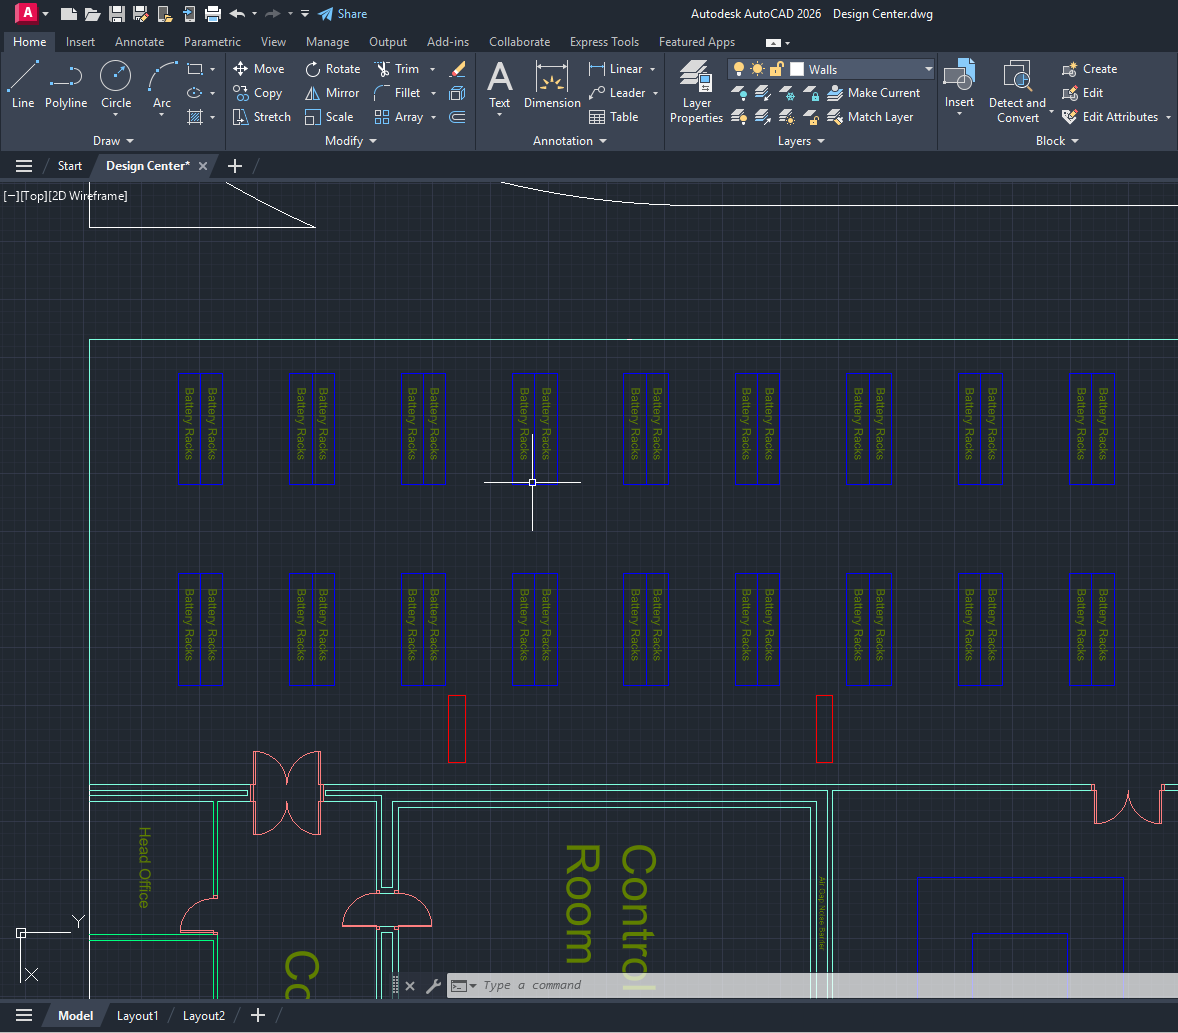Image resolution: width=1178 pixels, height=1033 pixels.
Task: Click the Layer Isolate icon
Action: click(763, 93)
